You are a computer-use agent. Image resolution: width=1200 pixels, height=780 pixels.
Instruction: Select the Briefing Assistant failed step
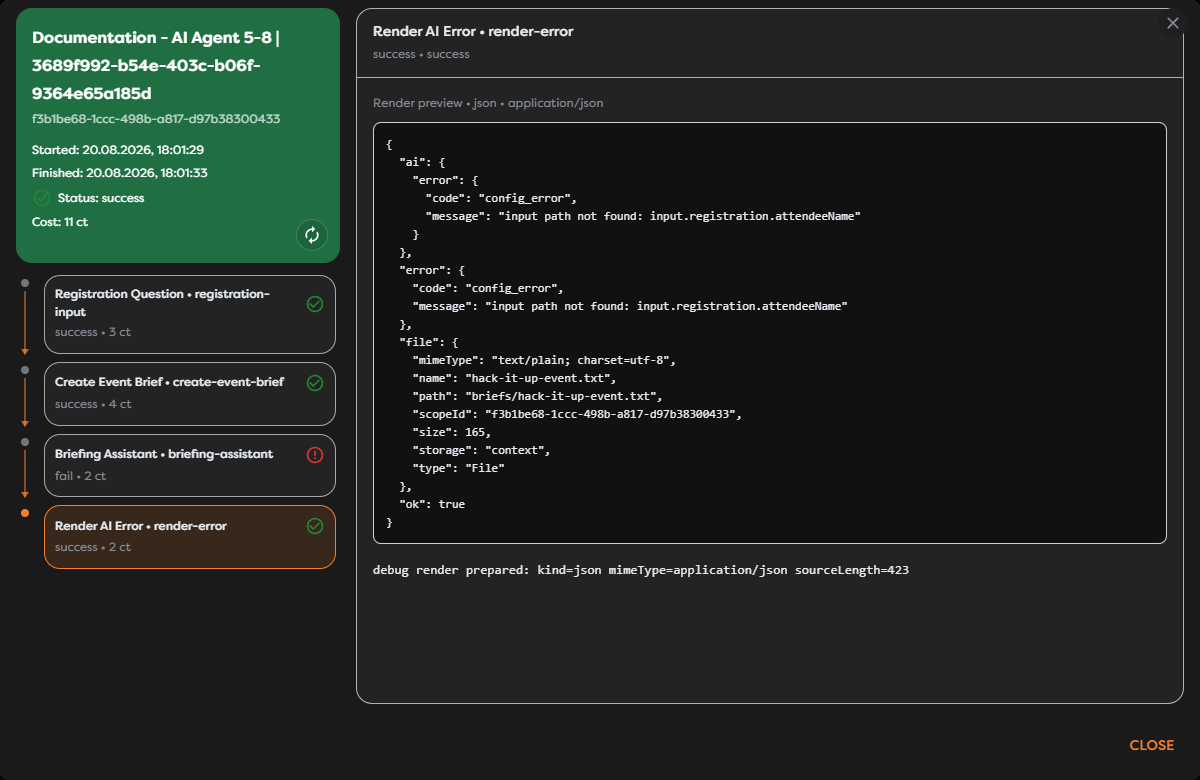[190, 466]
